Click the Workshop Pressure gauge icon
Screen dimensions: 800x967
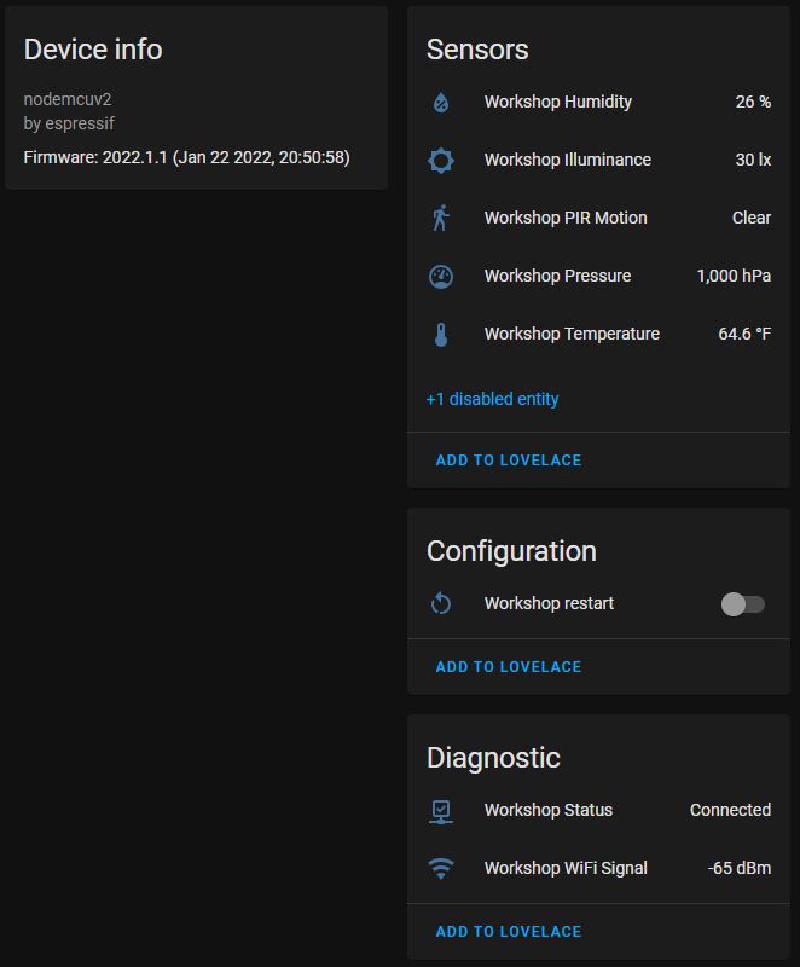[441, 276]
